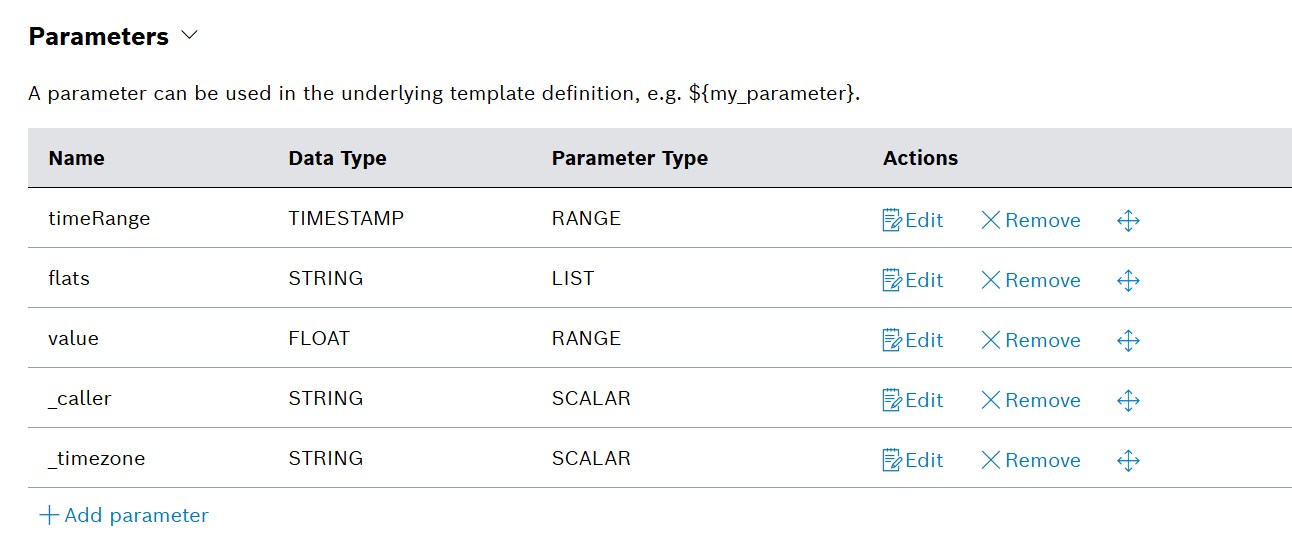Click the move handle icon for value row

(x=1128, y=340)
